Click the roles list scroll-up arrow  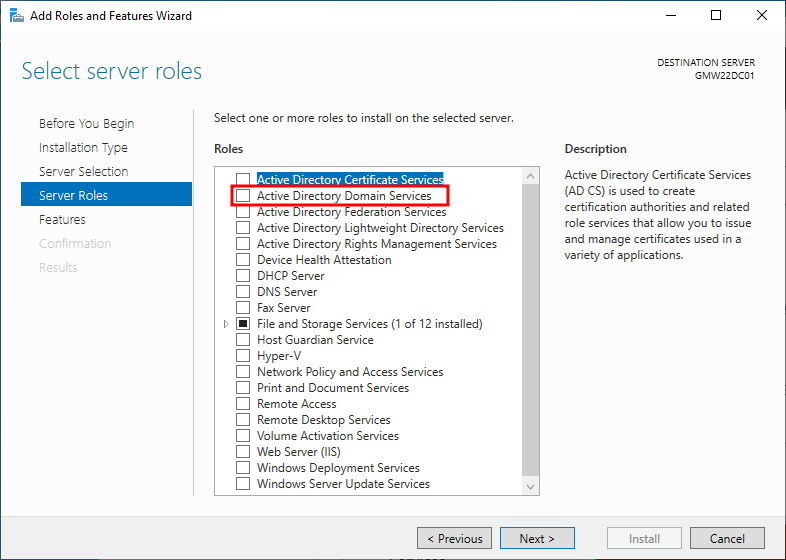[530, 176]
